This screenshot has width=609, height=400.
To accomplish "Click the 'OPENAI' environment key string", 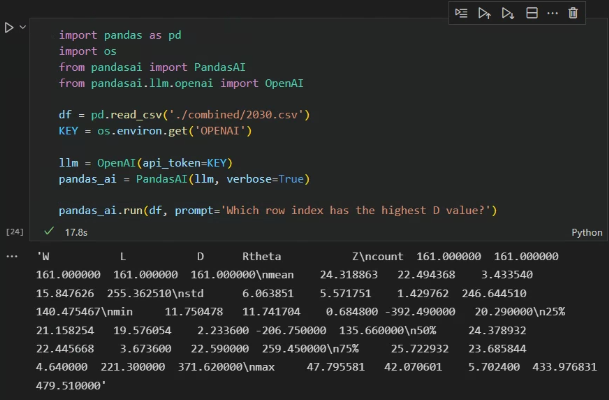I will tap(220, 131).
